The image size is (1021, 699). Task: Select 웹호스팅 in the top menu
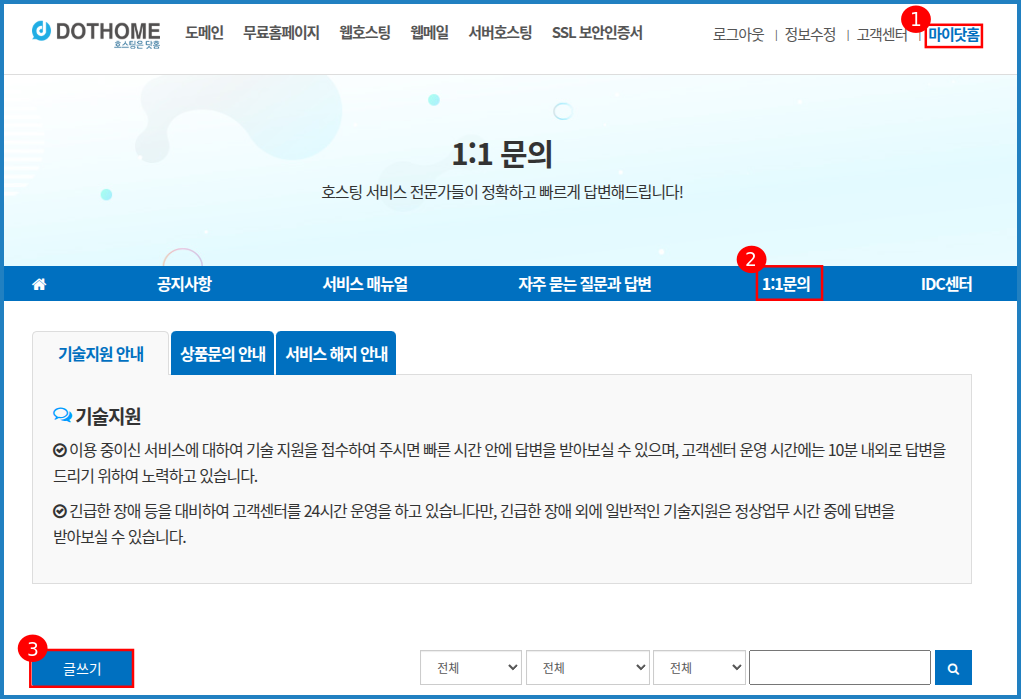[x=366, y=33]
